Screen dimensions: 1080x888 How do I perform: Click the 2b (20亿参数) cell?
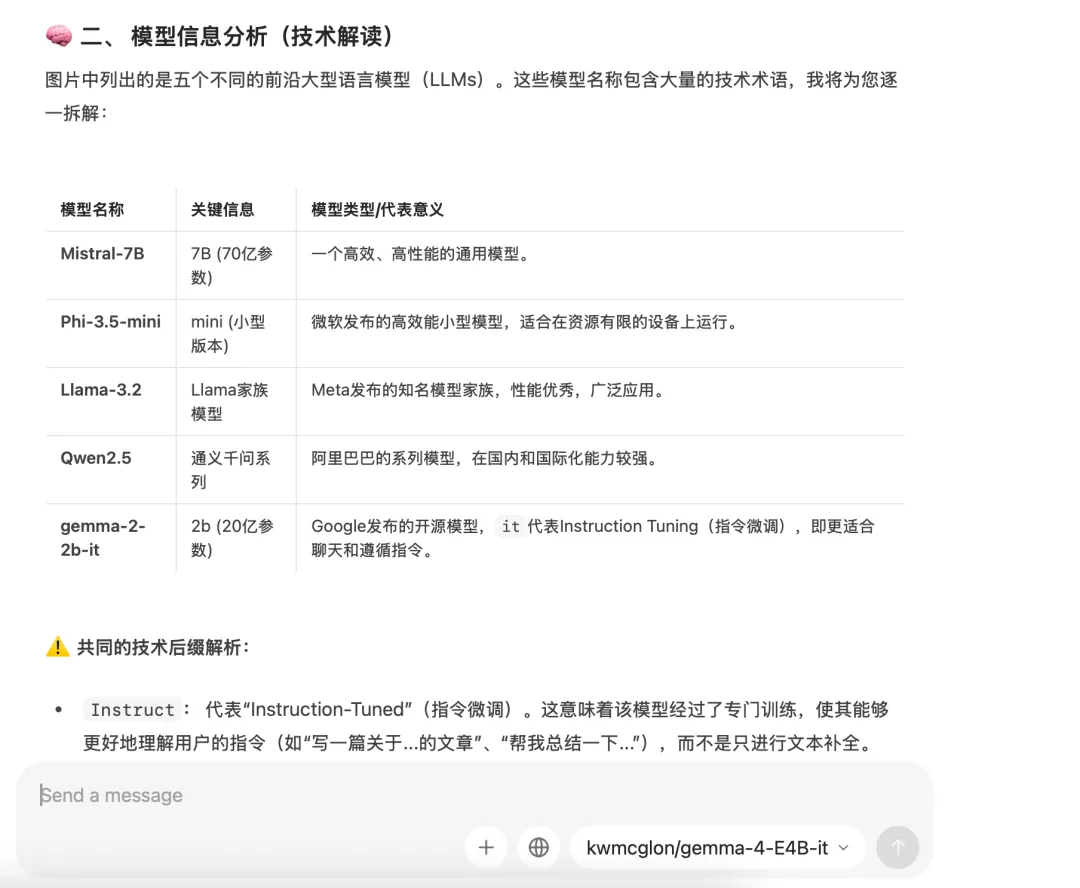pyautogui.click(x=236, y=538)
